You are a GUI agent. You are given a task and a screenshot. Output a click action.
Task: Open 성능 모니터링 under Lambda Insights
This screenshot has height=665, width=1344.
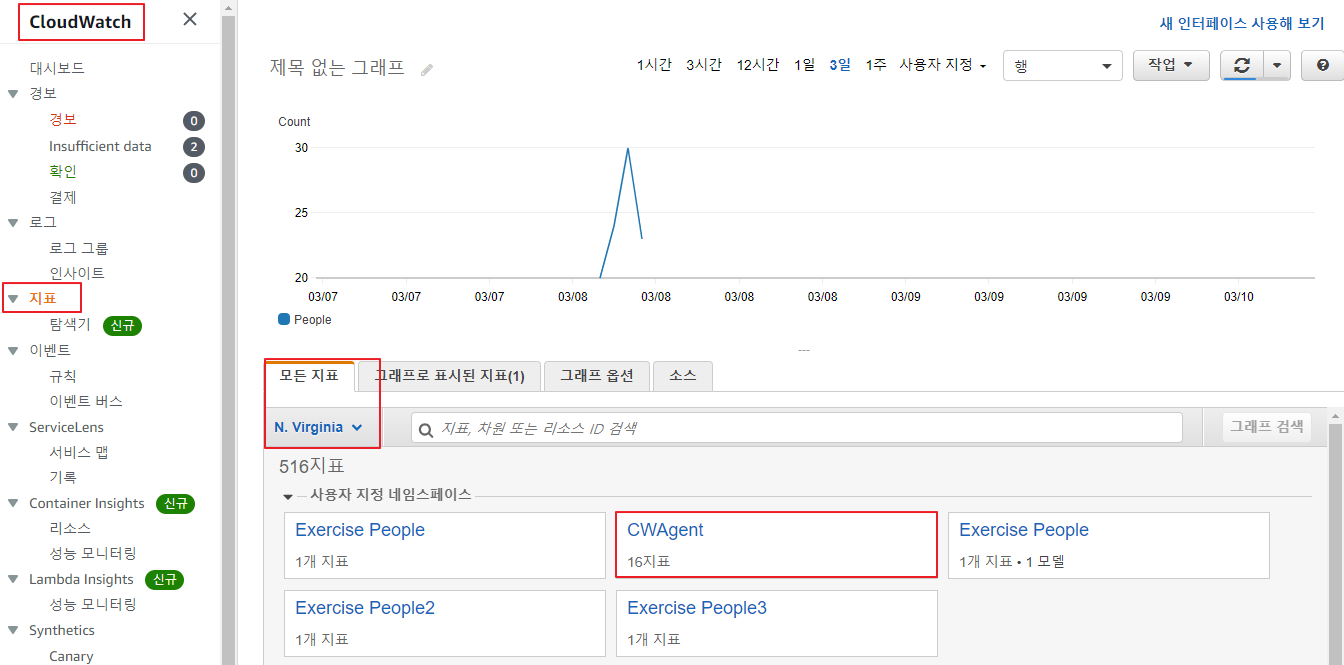tap(93, 604)
